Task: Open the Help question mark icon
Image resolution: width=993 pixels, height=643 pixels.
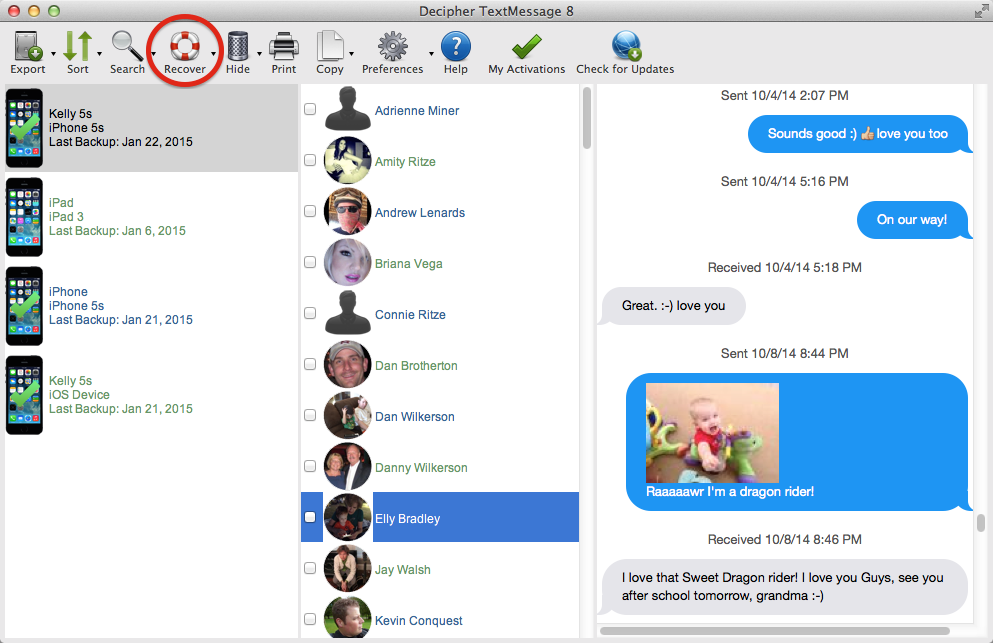Action: (456, 46)
